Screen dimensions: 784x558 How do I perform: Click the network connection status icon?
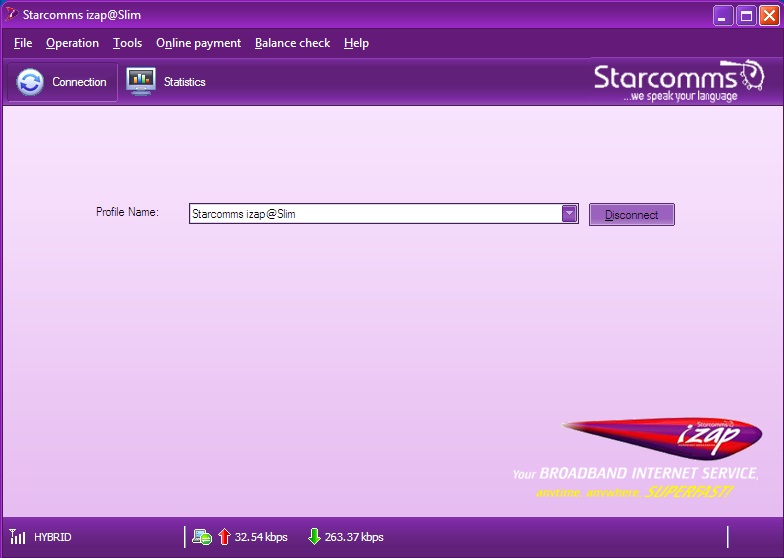(x=202, y=537)
